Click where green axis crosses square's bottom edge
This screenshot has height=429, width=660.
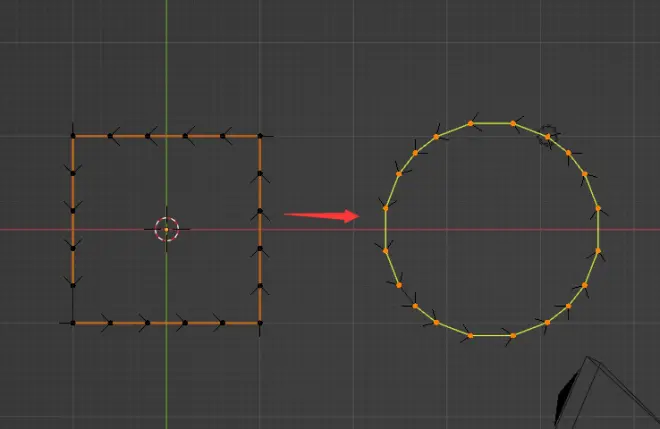167,323
